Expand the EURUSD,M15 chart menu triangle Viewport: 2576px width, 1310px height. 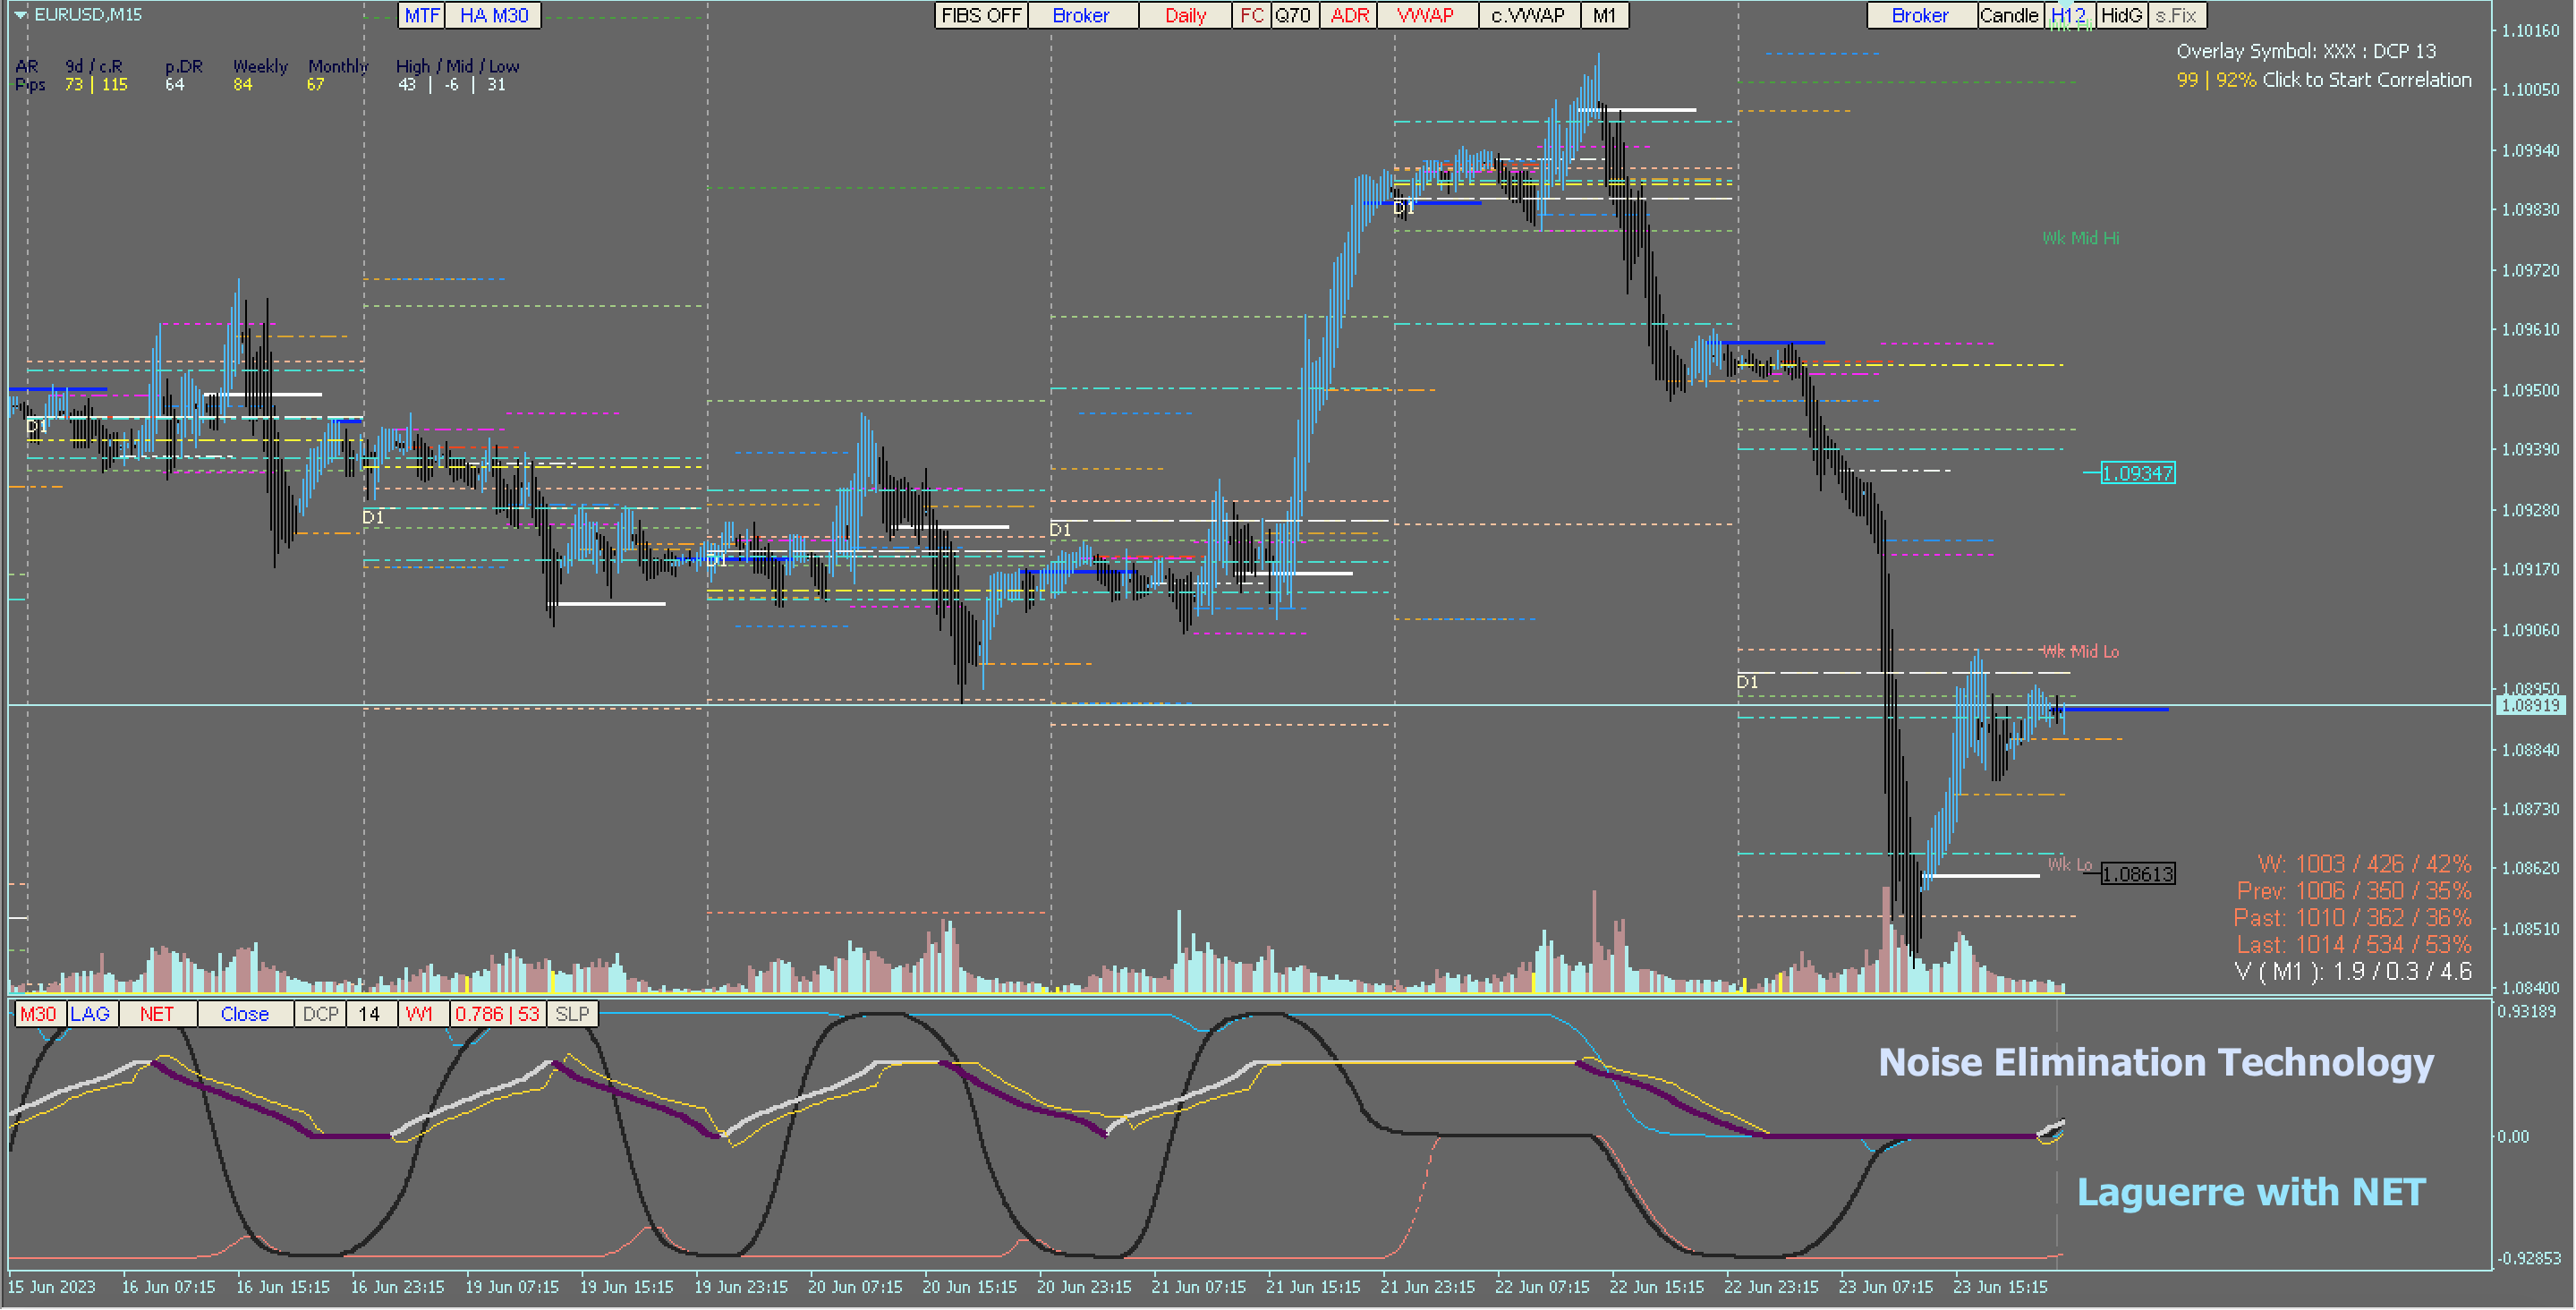pos(20,15)
